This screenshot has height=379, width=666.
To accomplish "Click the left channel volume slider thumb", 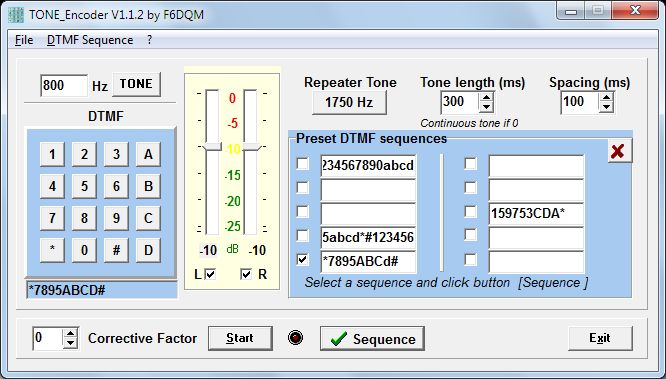I will [212, 147].
